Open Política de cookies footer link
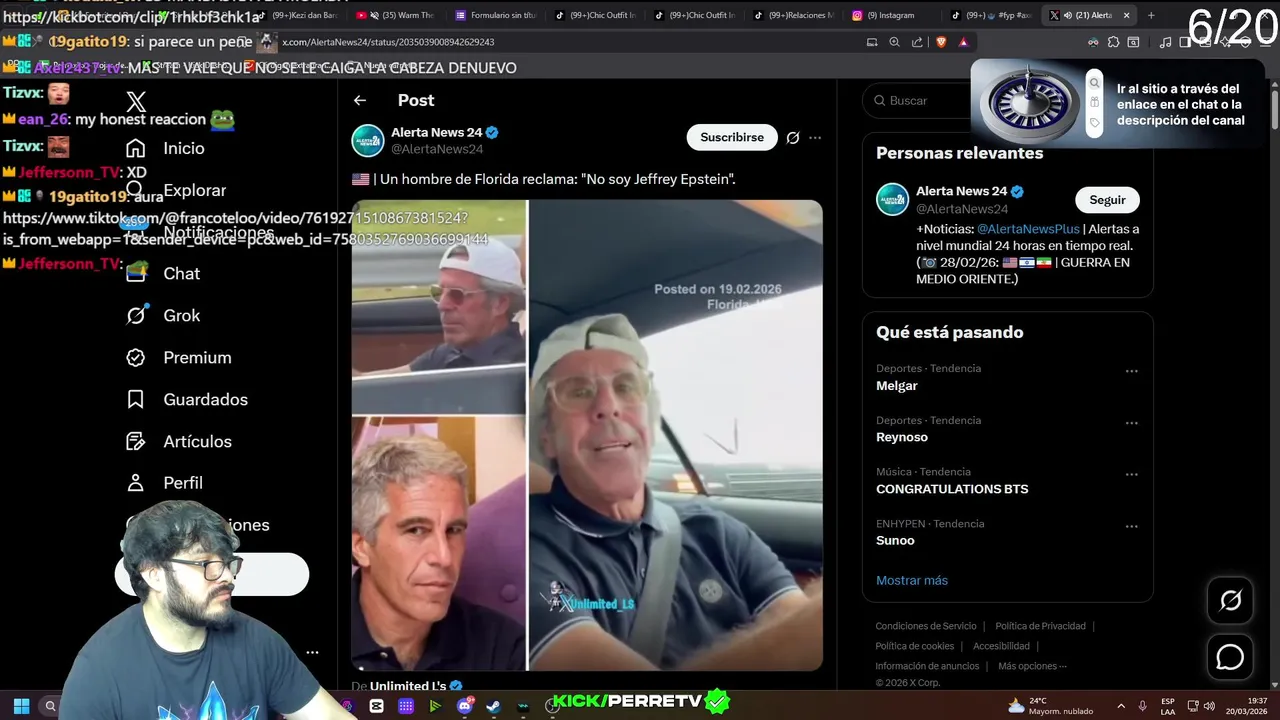Image resolution: width=1280 pixels, height=720 pixels. click(x=915, y=646)
